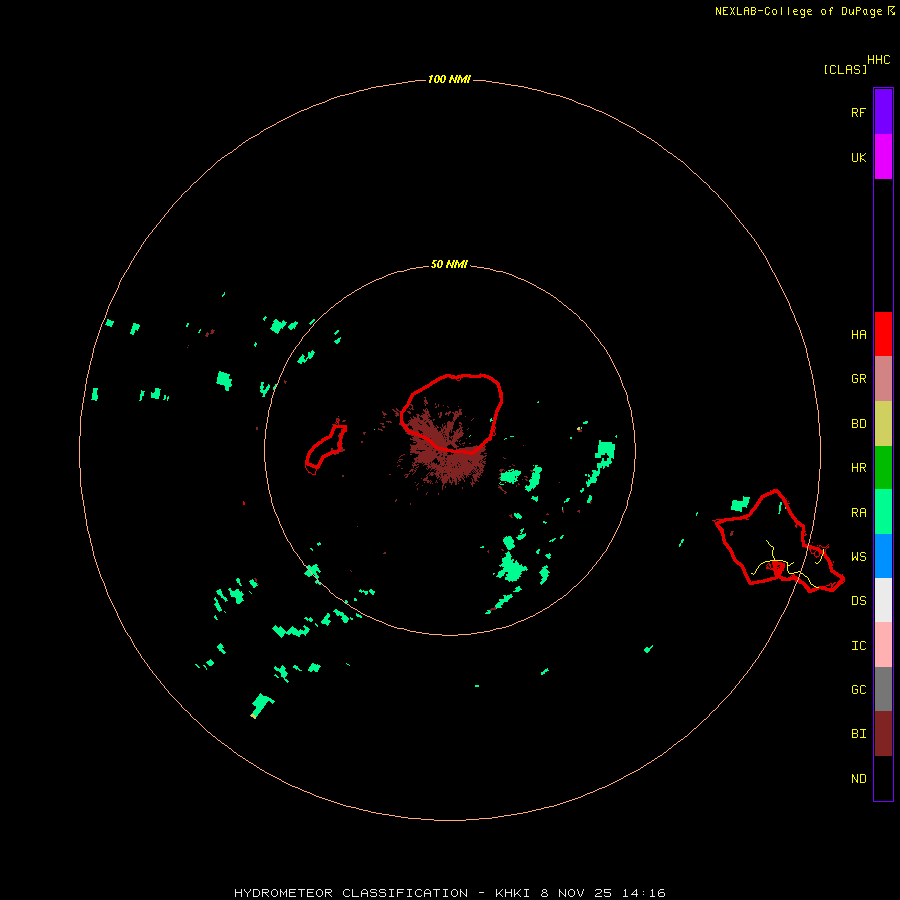Click the HA red legend swatch
900x900 pixels.
click(x=883, y=334)
